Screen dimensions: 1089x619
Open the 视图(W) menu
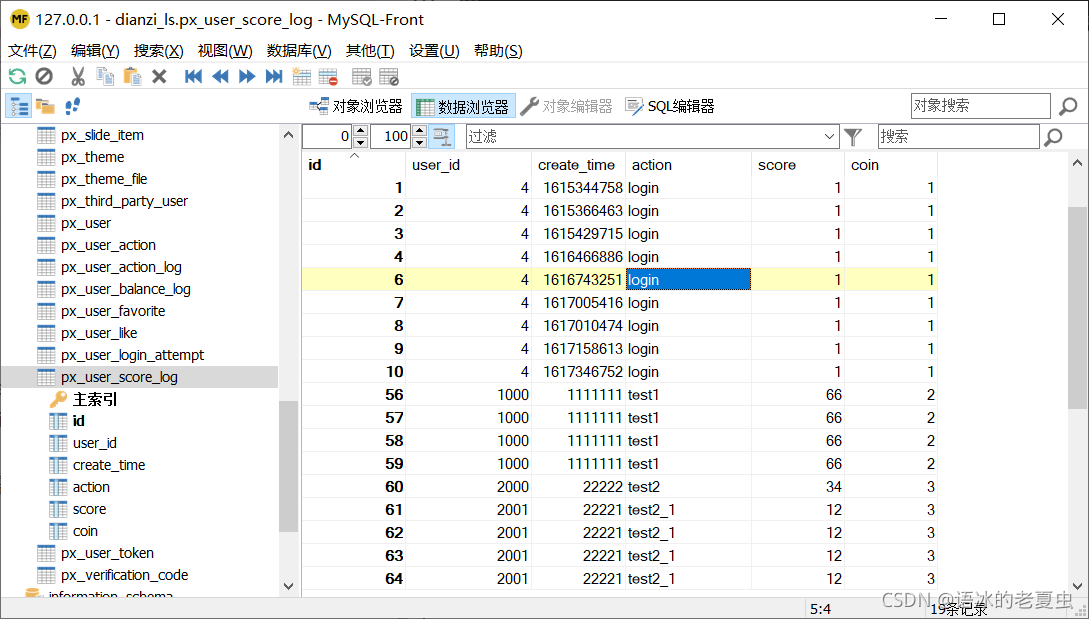(225, 51)
